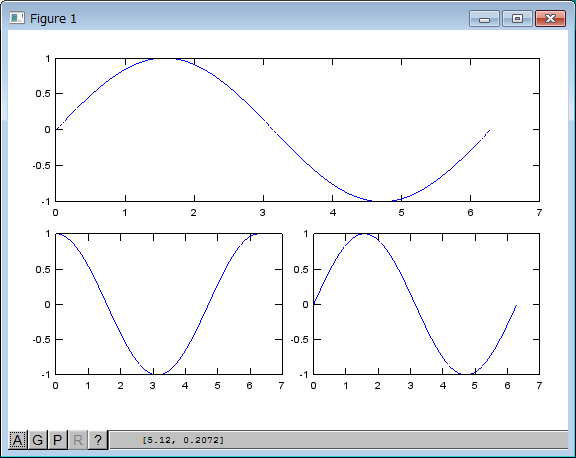Viewport: 576px width, 458px height.
Task: Click the coordinate readout in status bar
Action: 183,440
